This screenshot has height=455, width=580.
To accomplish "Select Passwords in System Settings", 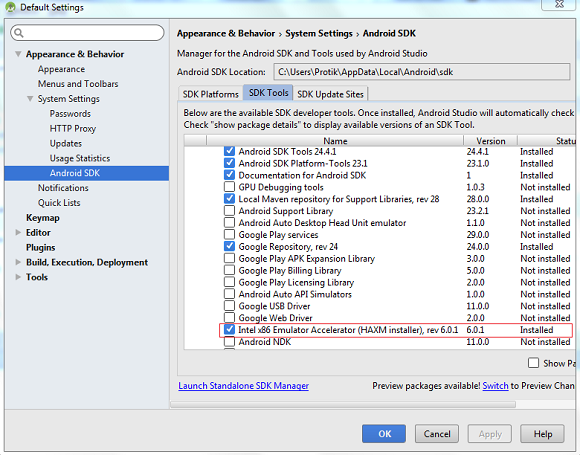I will [x=70, y=114].
